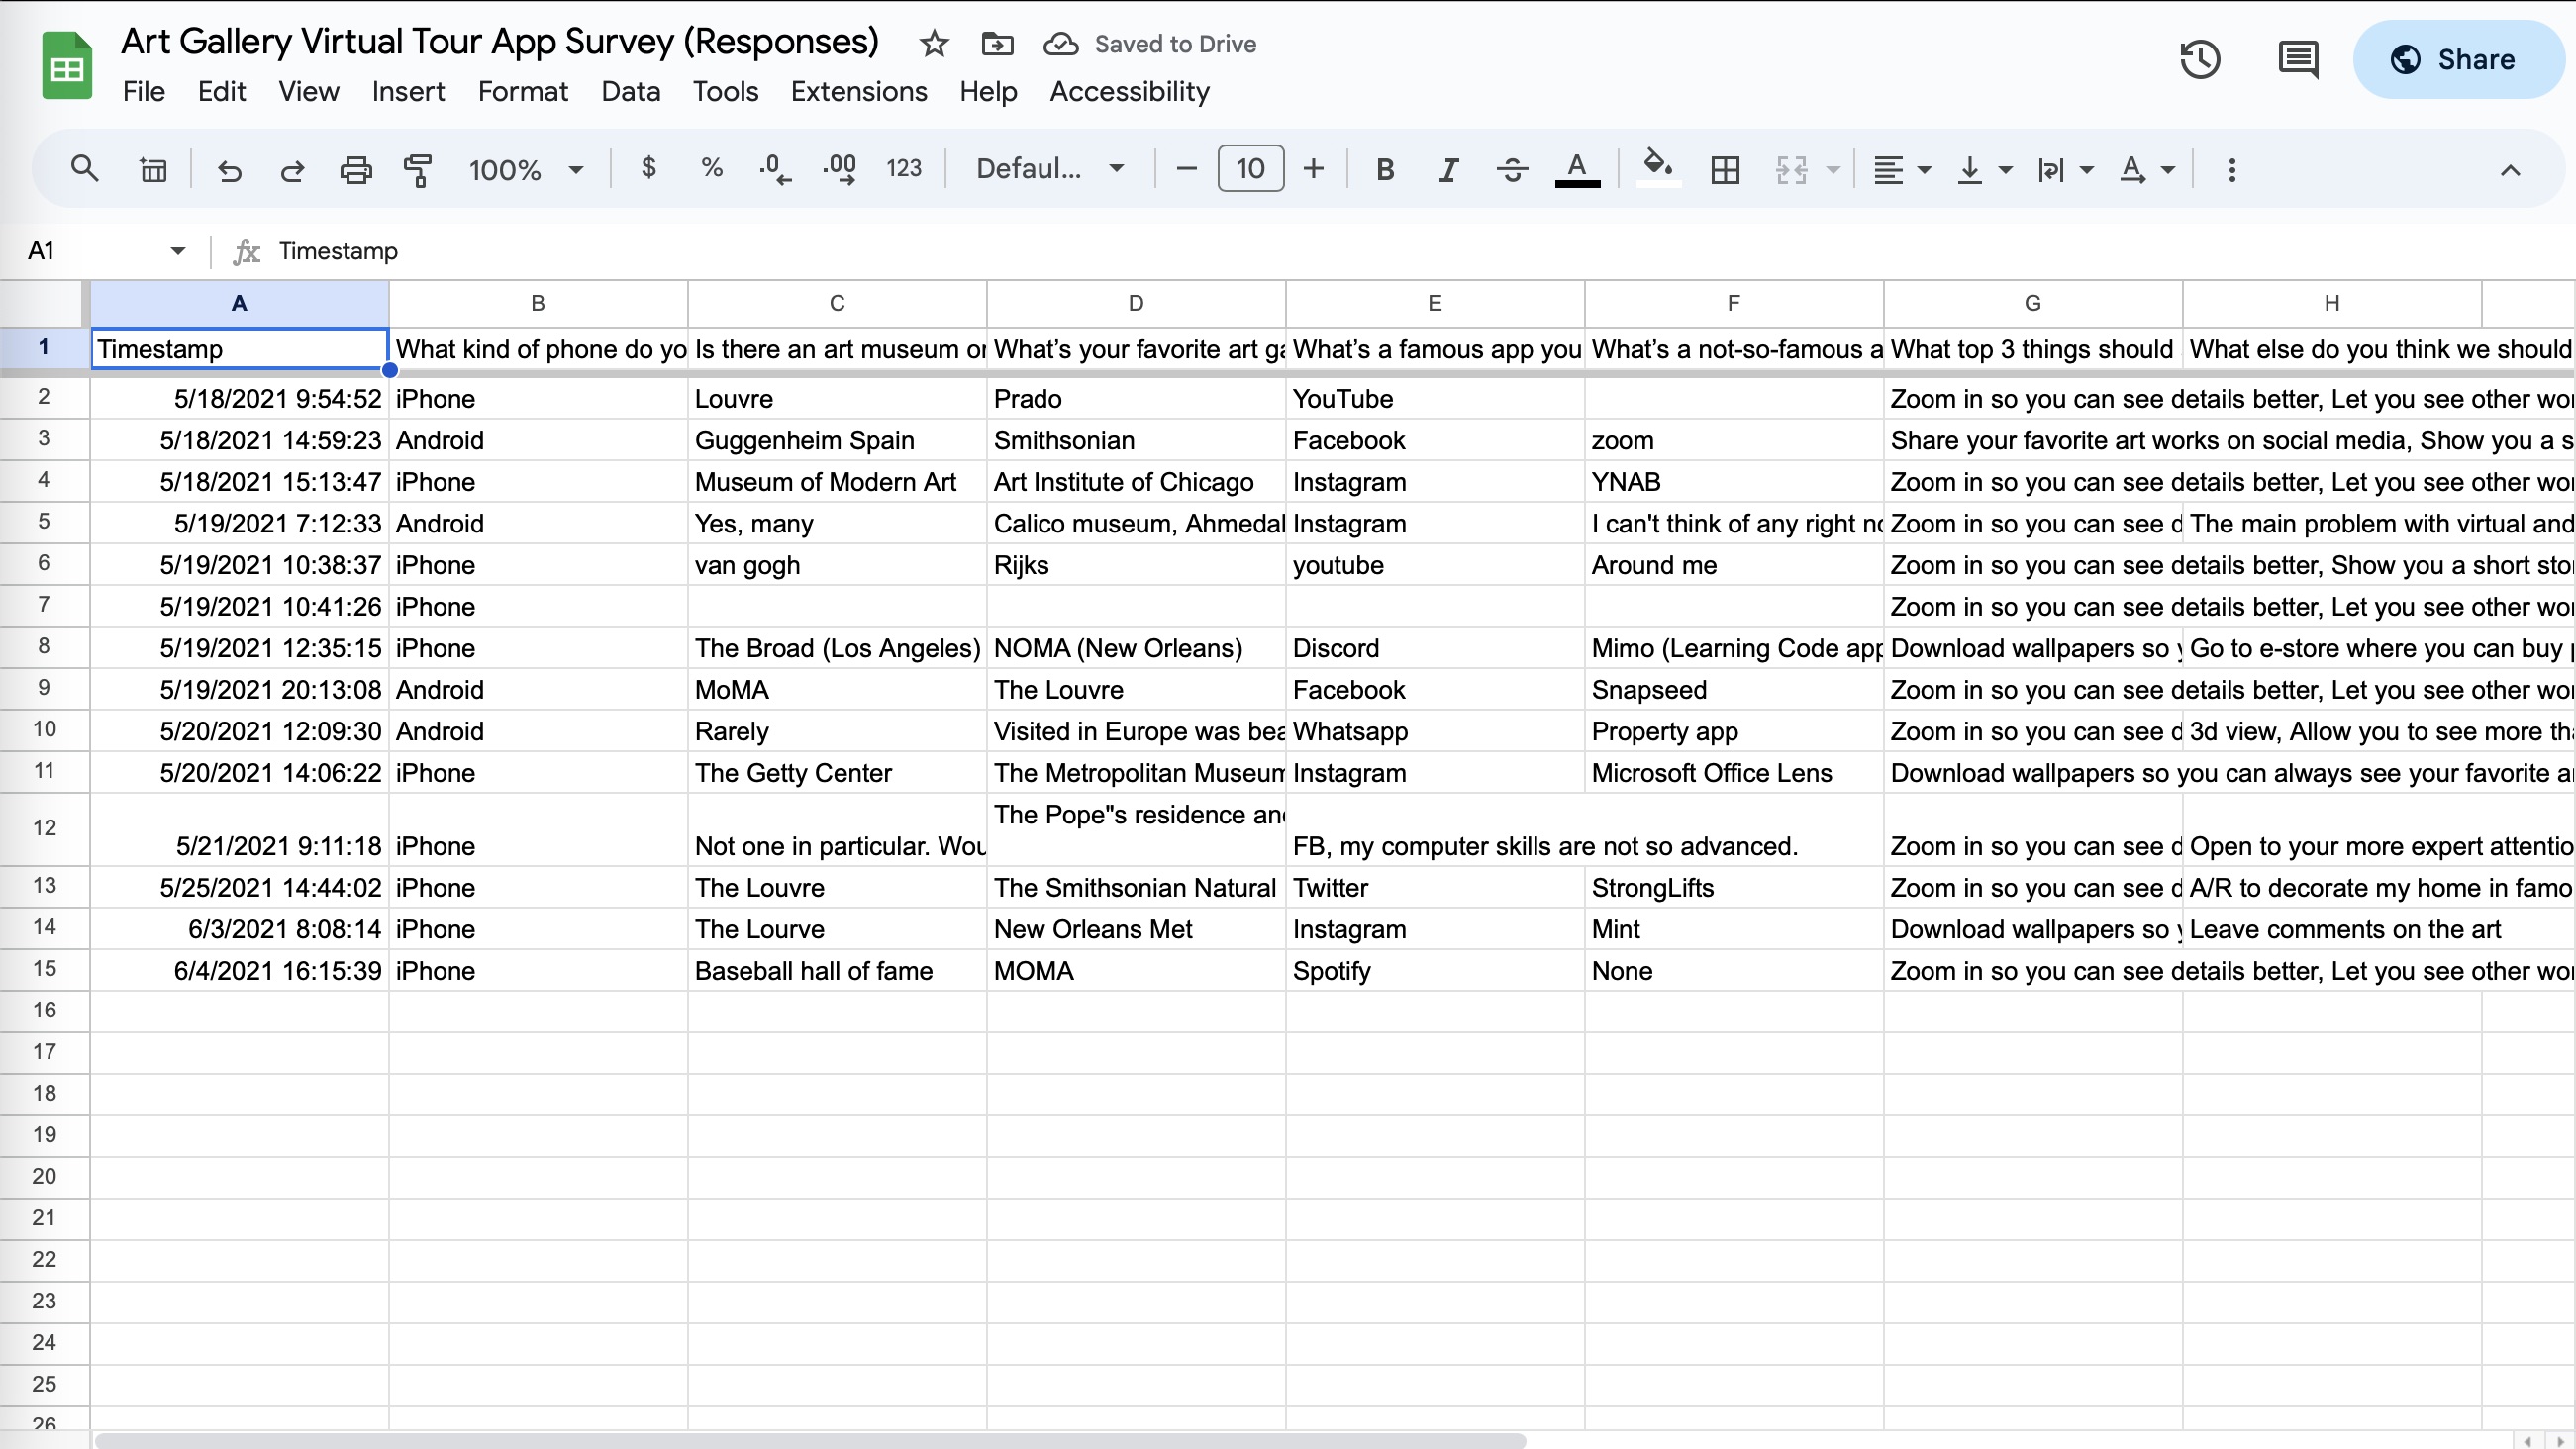Select column D header

click(1135, 303)
